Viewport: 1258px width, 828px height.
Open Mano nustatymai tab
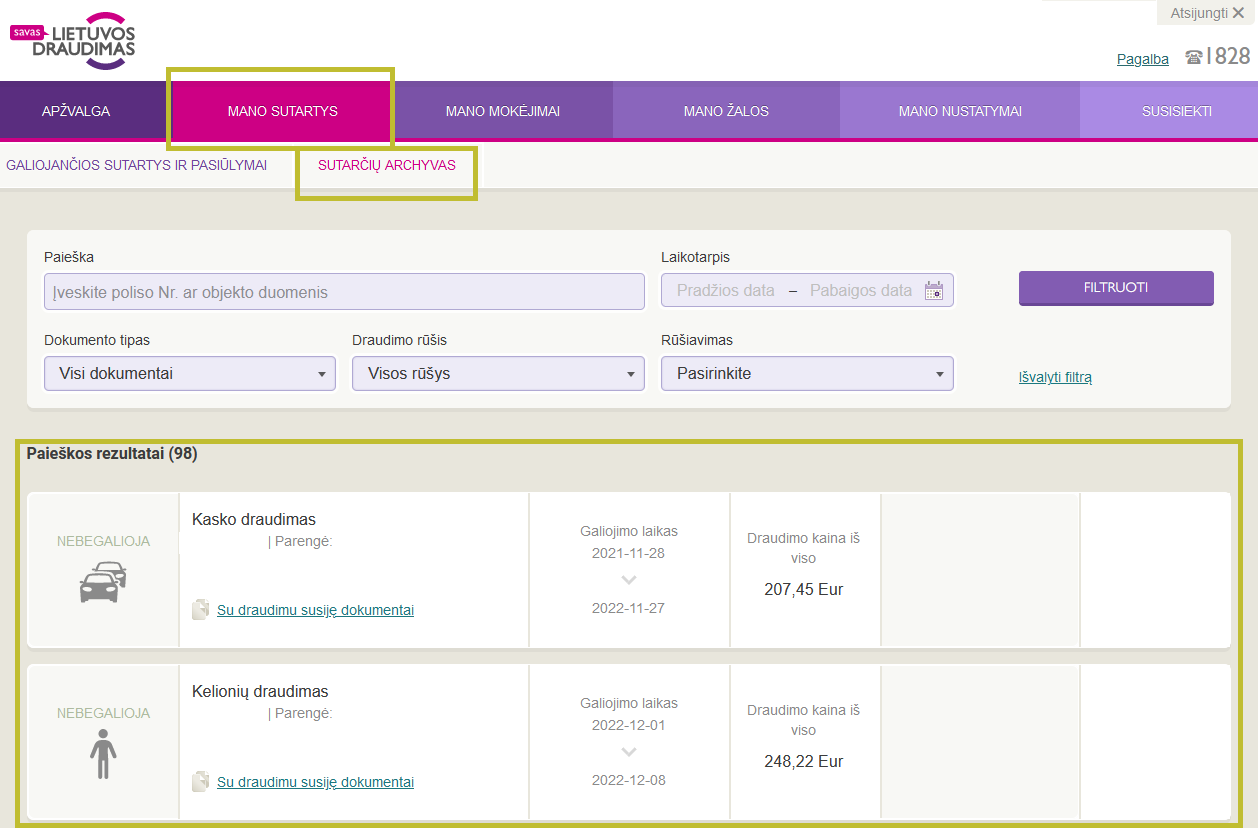(x=960, y=111)
